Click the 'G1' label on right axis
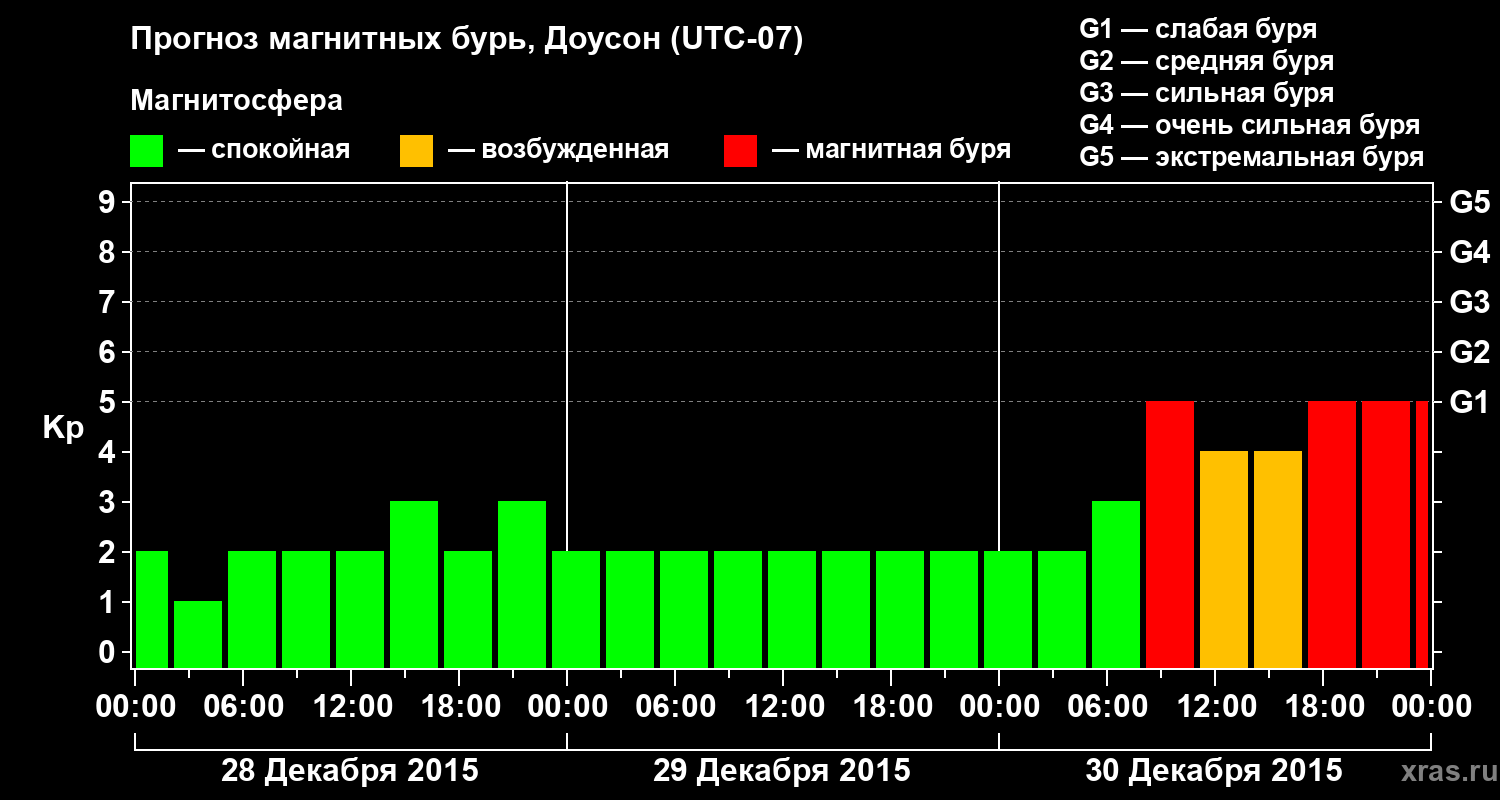Screen dimensions: 1500x800 1469,402
